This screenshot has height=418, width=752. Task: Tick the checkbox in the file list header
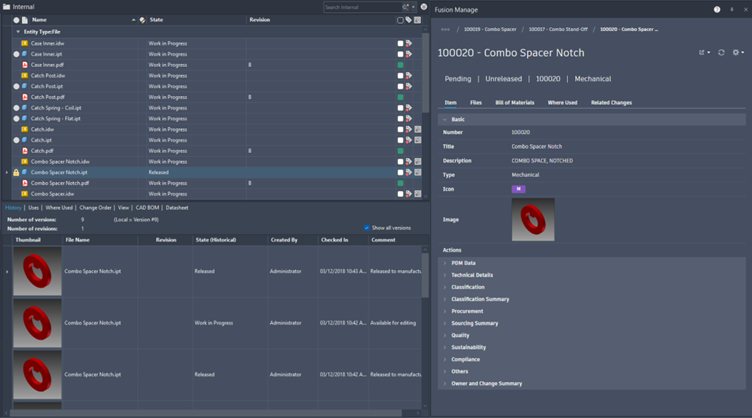(x=400, y=20)
